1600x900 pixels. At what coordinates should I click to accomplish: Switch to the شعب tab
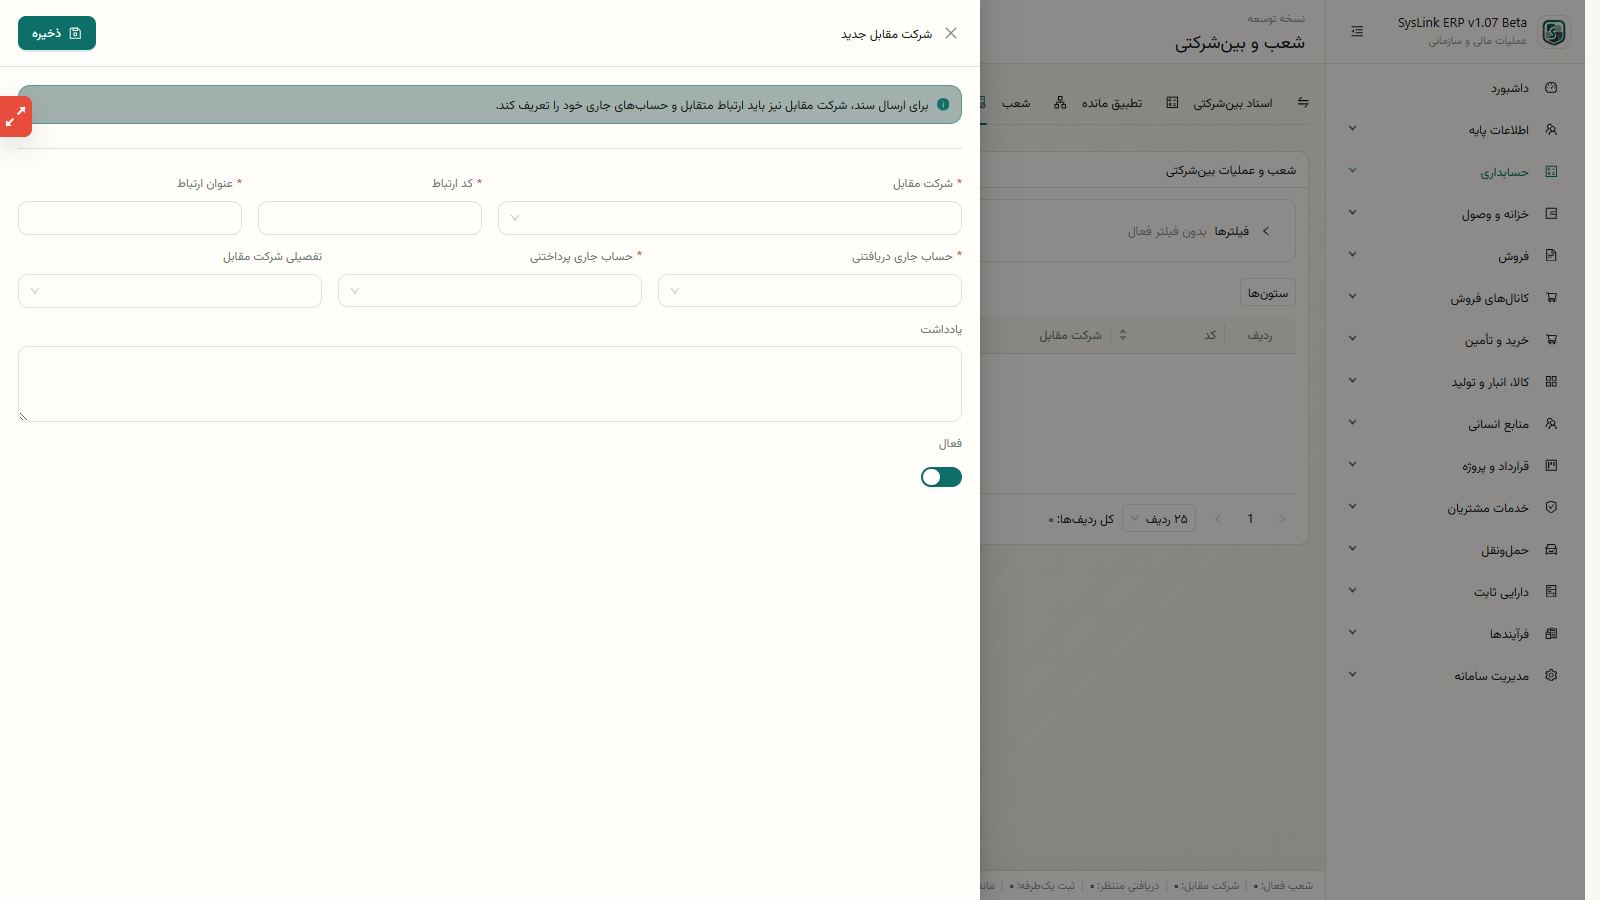click(1016, 103)
